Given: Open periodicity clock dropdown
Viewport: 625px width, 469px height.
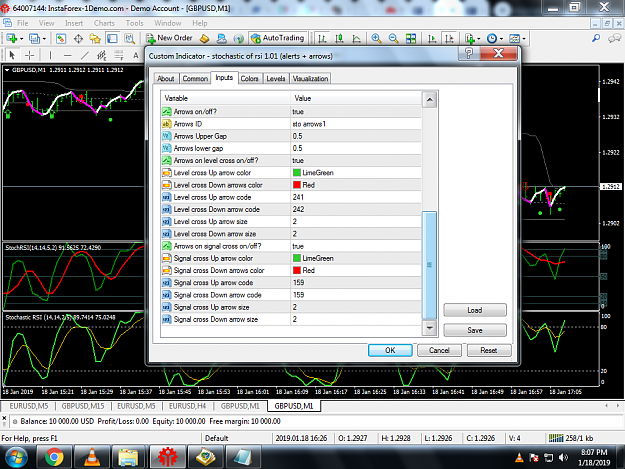Looking at the screenshot, I should [x=495, y=39].
